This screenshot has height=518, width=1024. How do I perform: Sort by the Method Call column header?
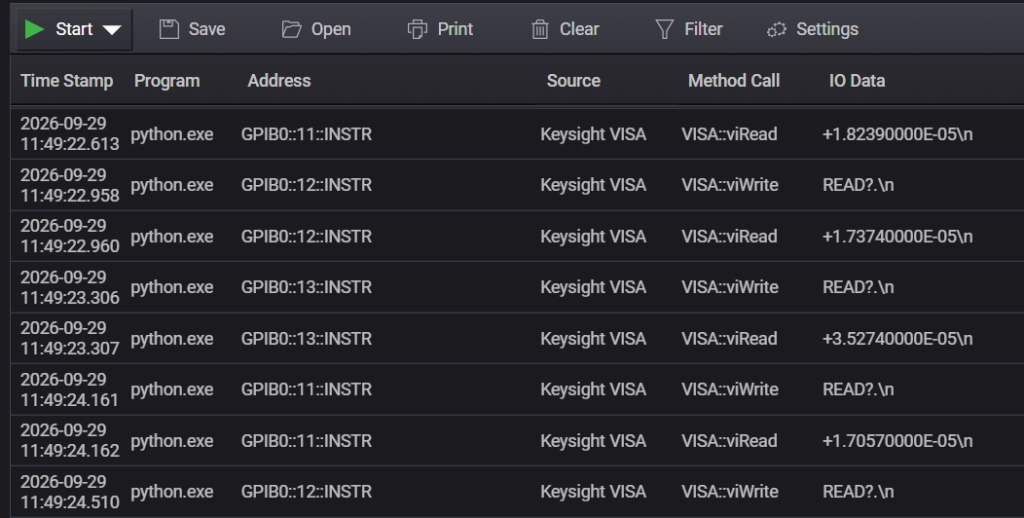[x=734, y=81]
